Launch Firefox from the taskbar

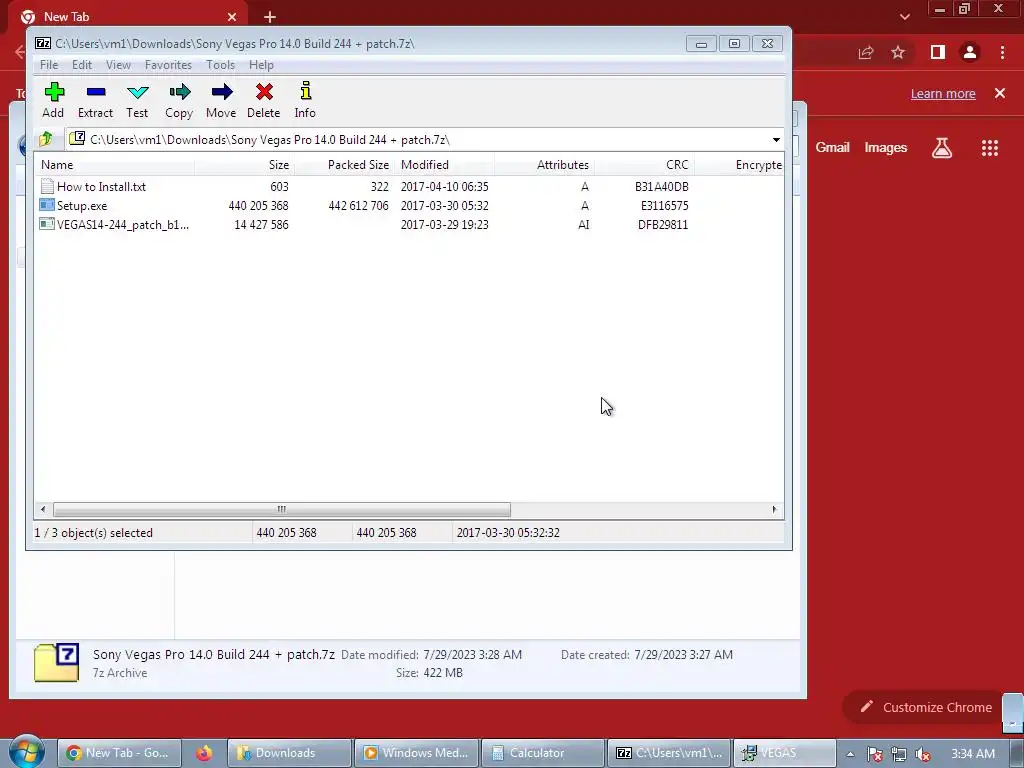click(x=204, y=753)
